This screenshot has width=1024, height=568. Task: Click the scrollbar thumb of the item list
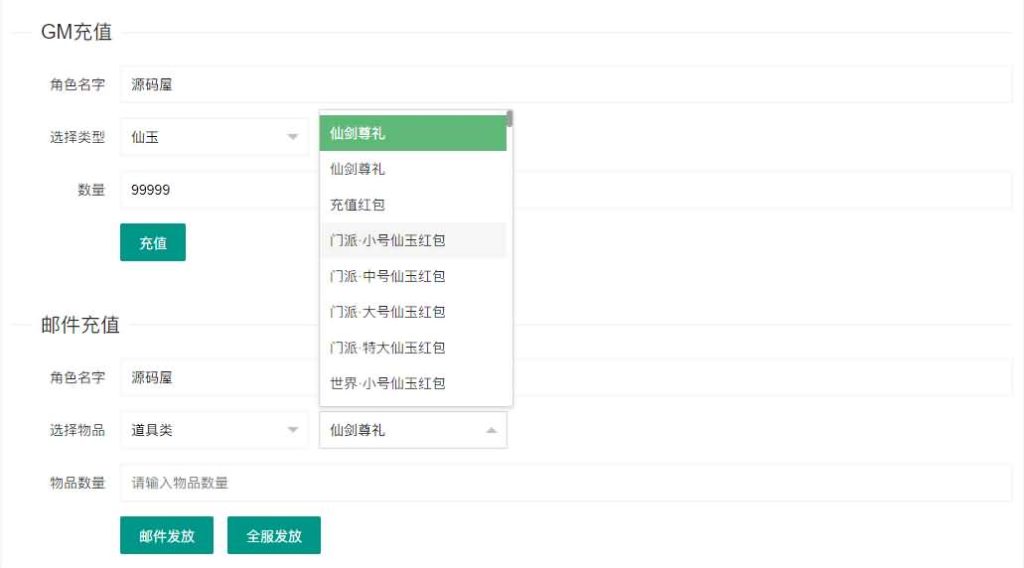click(510, 119)
